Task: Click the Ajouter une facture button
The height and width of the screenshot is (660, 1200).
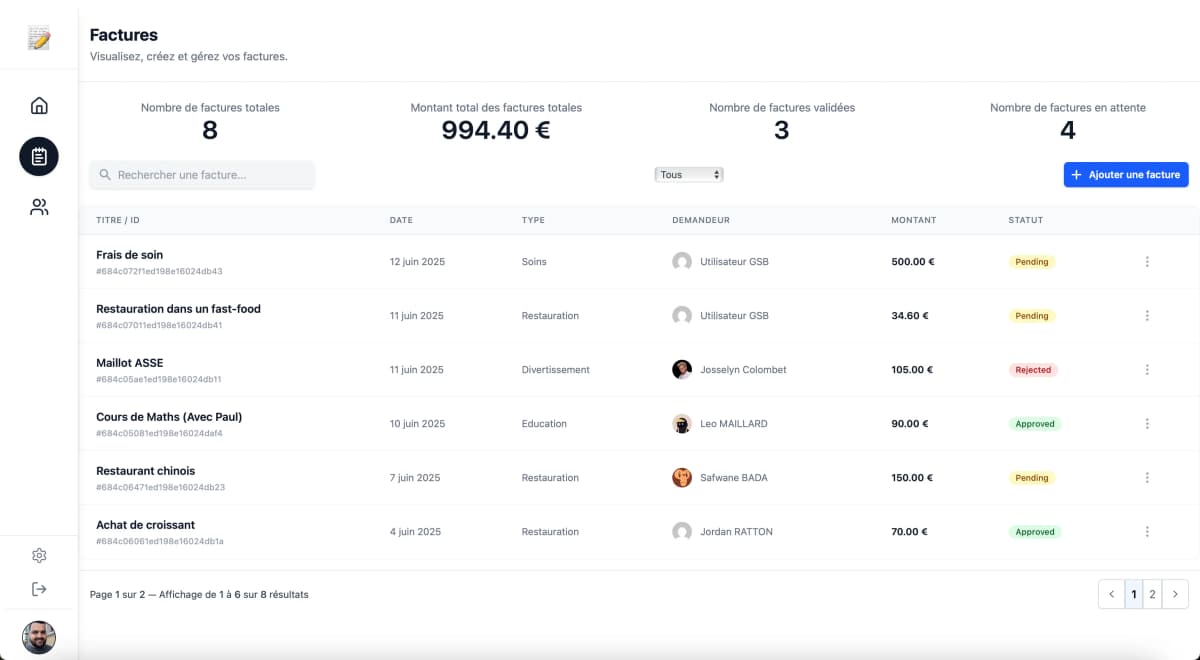Action: pyautogui.click(x=1125, y=175)
